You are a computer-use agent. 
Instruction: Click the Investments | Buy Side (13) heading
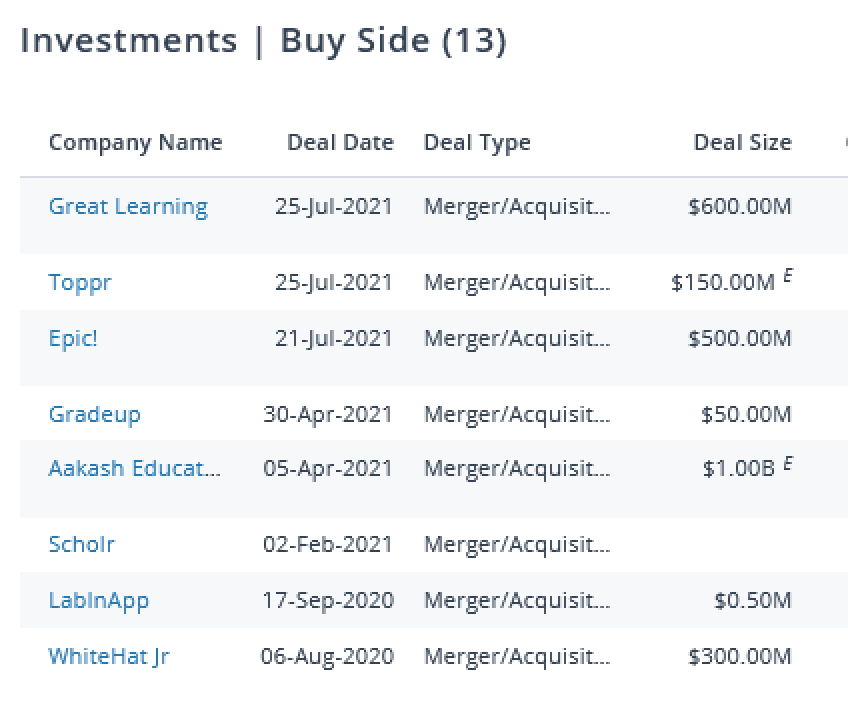click(263, 41)
